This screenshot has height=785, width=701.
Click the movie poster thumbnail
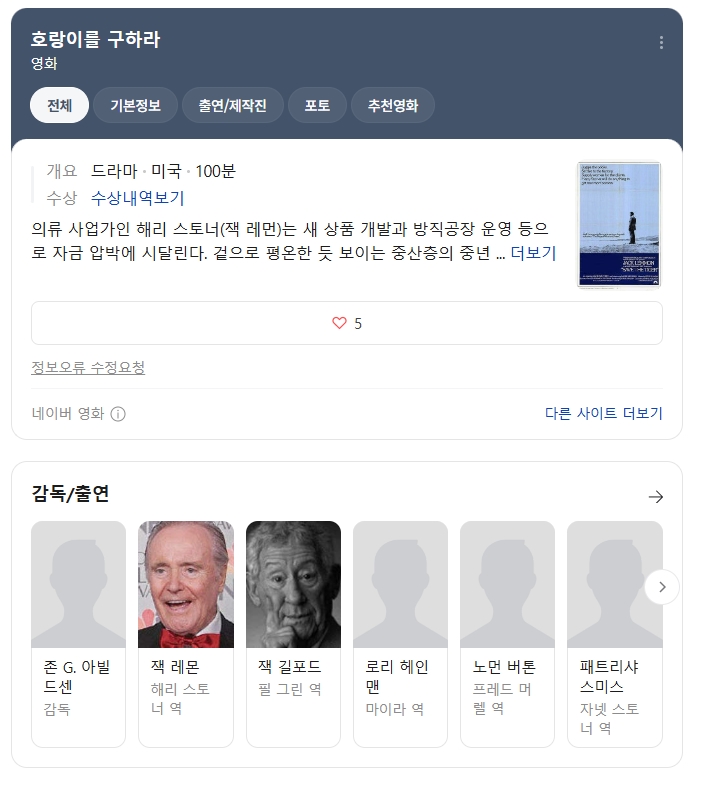619,224
